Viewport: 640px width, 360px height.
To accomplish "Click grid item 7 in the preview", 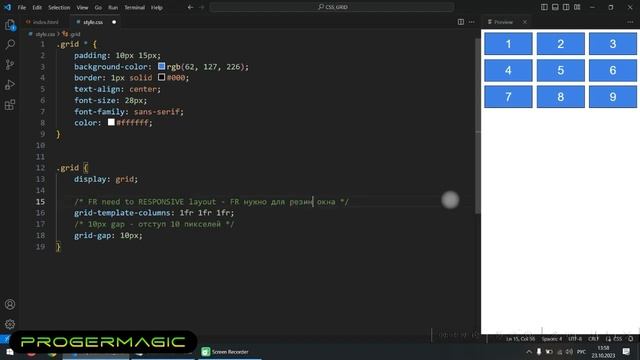I will [508, 97].
